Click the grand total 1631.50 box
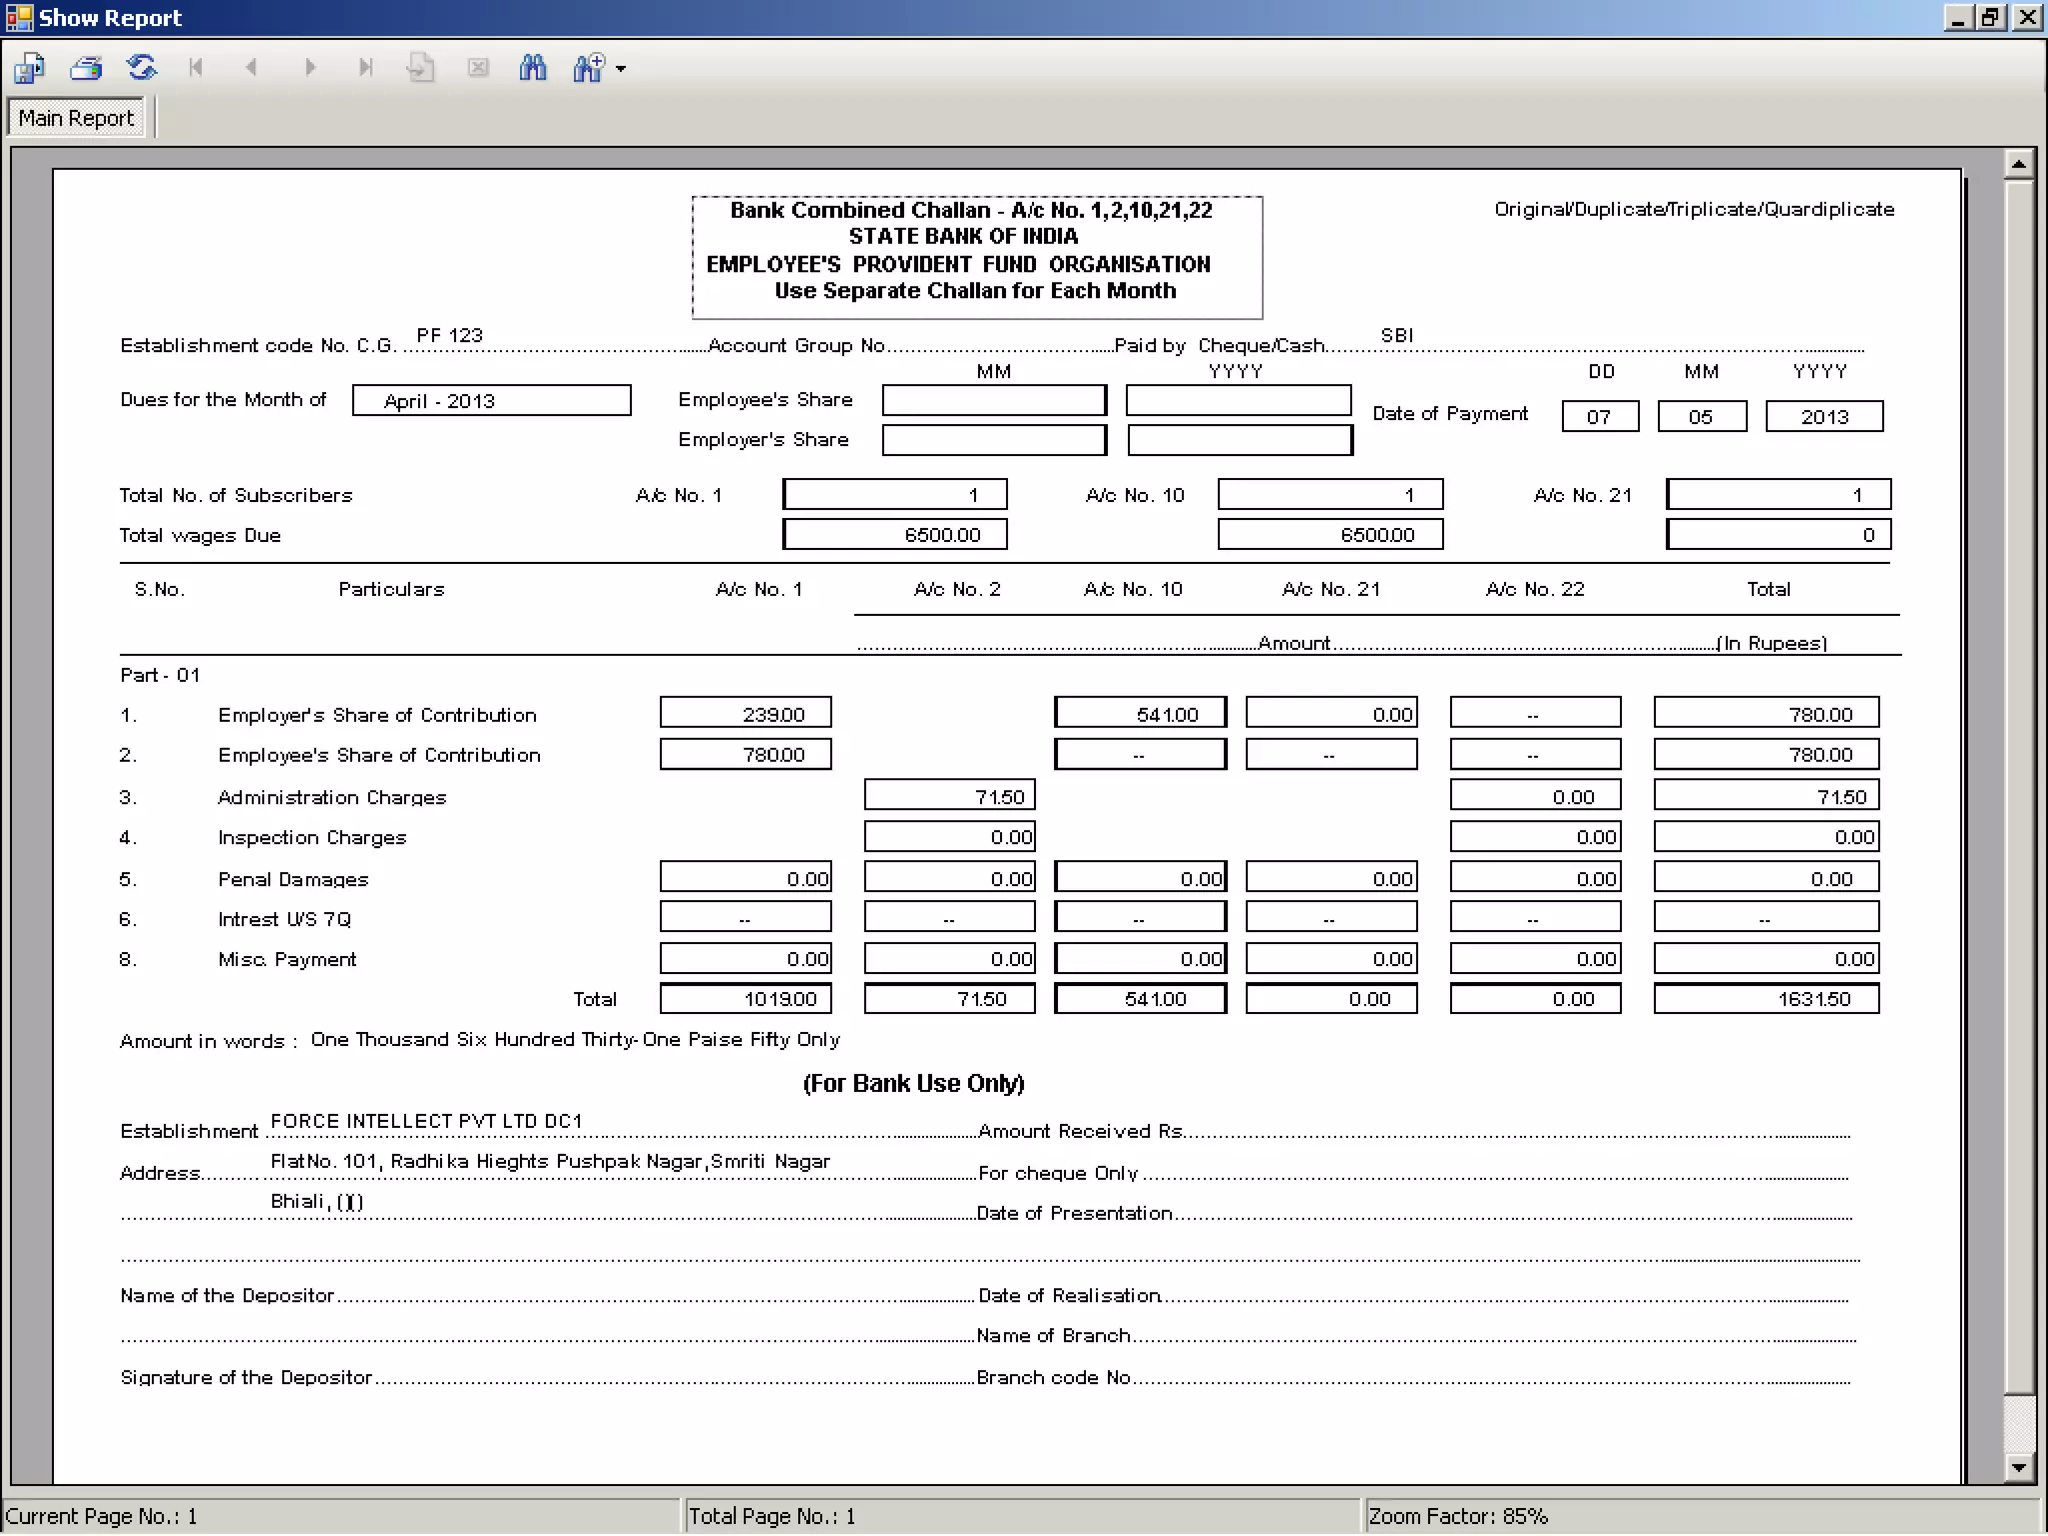This screenshot has width=2048, height=1536. pos(1766,999)
